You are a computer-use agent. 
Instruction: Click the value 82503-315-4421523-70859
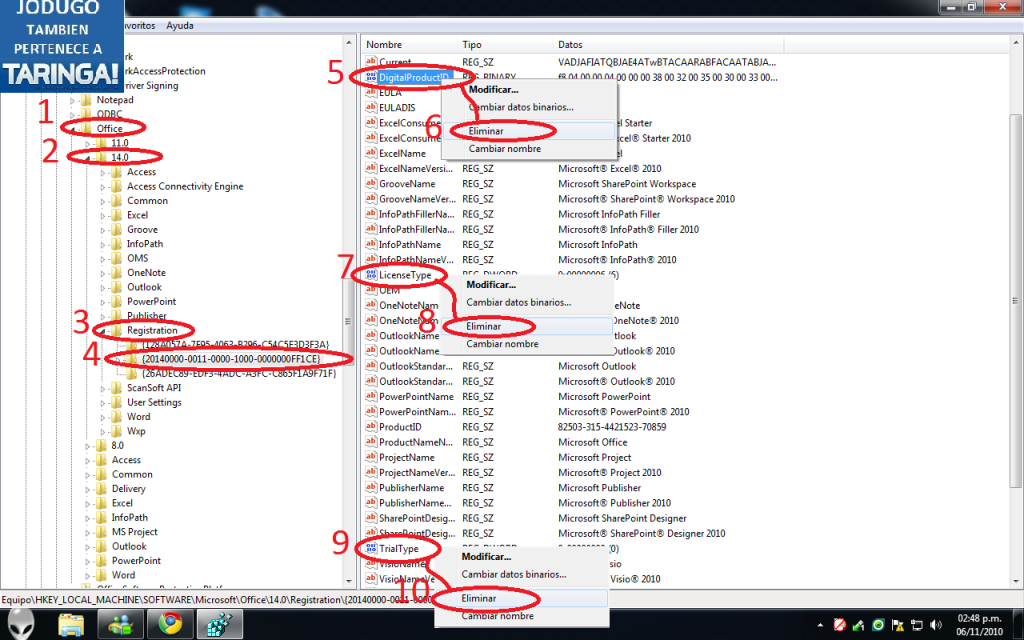click(612, 427)
